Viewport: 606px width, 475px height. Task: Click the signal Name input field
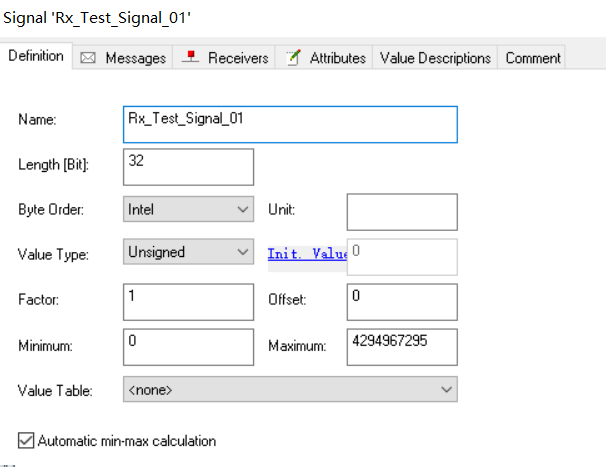click(x=289, y=124)
